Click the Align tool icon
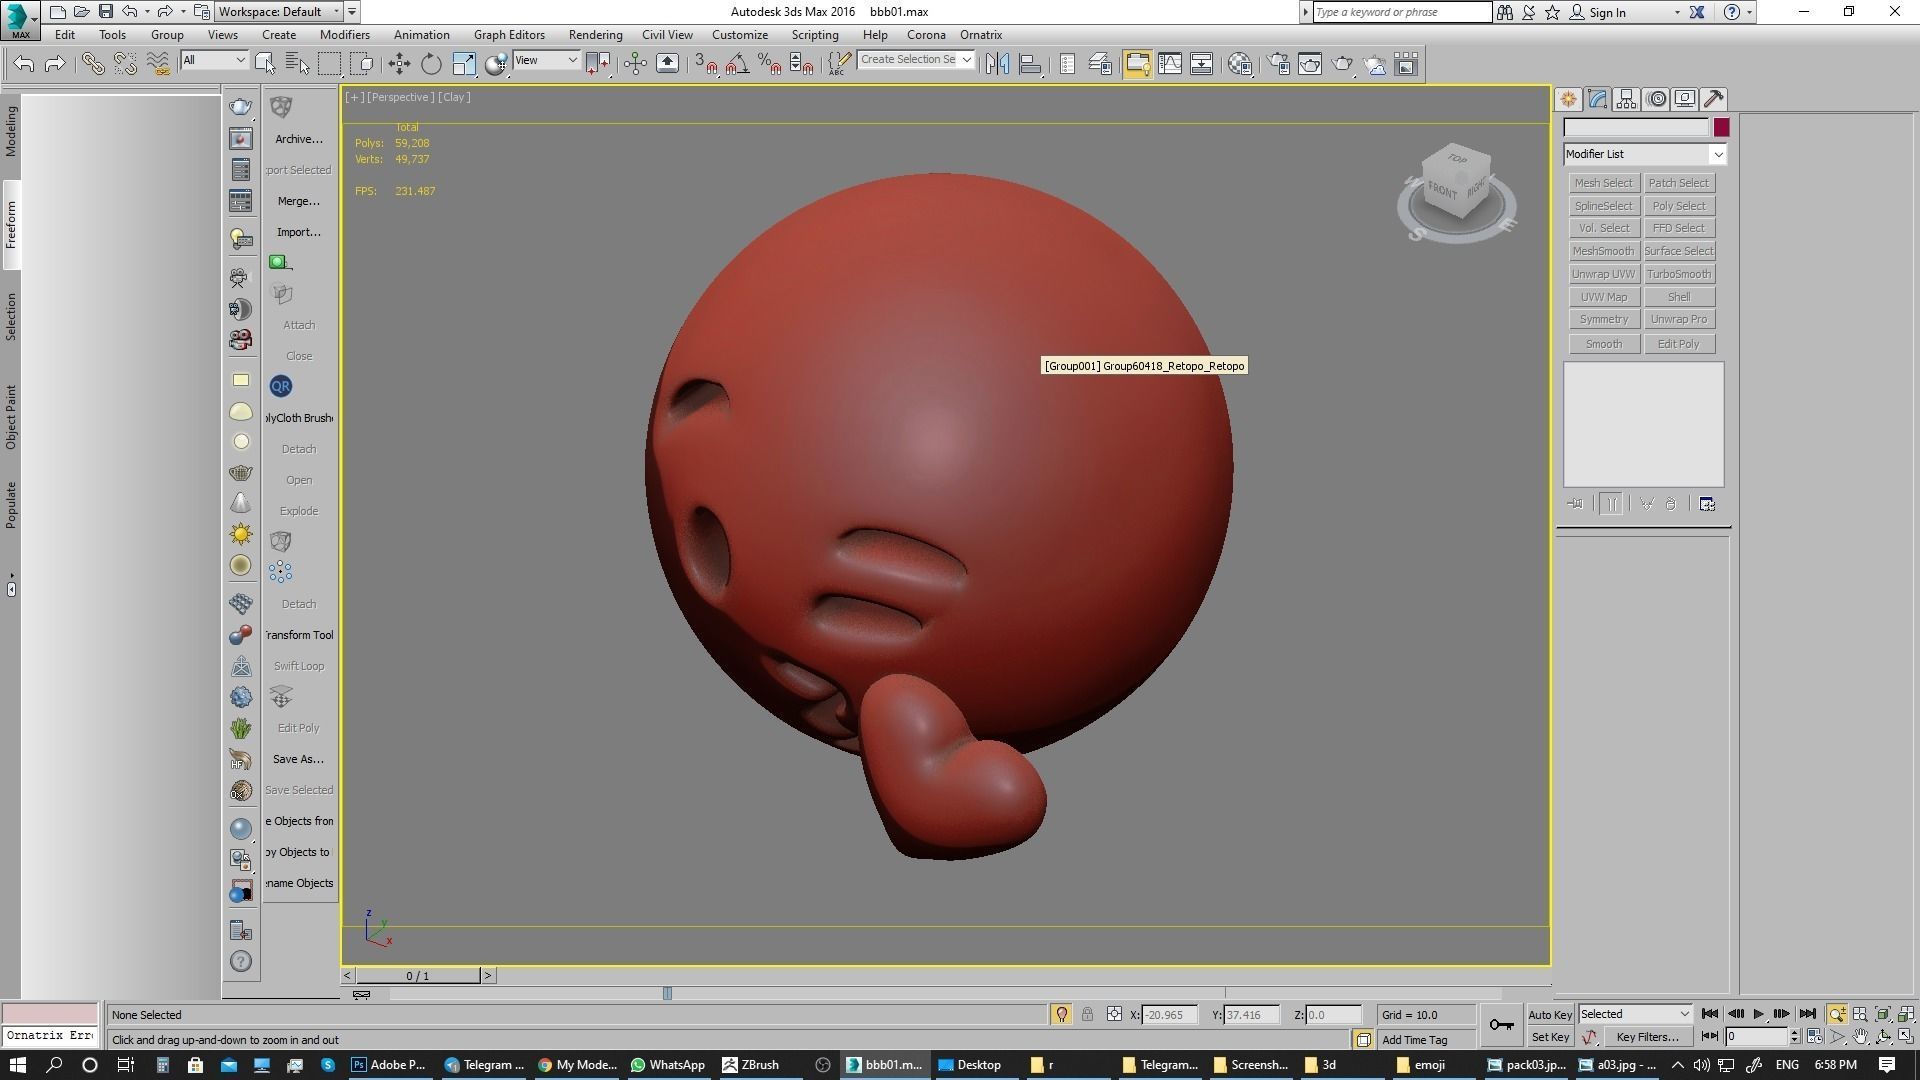The height and width of the screenshot is (1080, 1920). [x=1030, y=64]
